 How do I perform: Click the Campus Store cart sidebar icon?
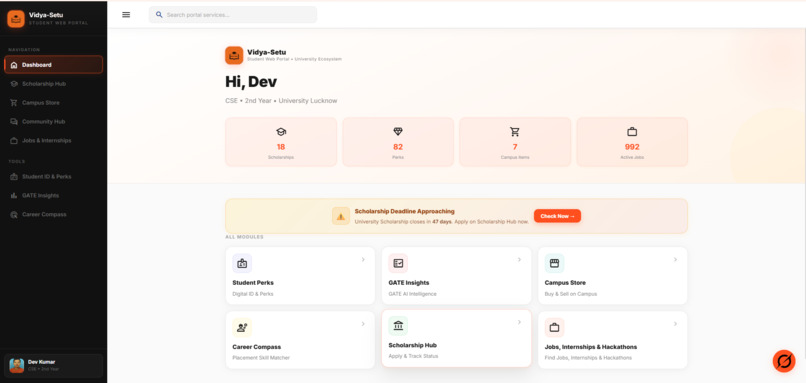pos(14,103)
